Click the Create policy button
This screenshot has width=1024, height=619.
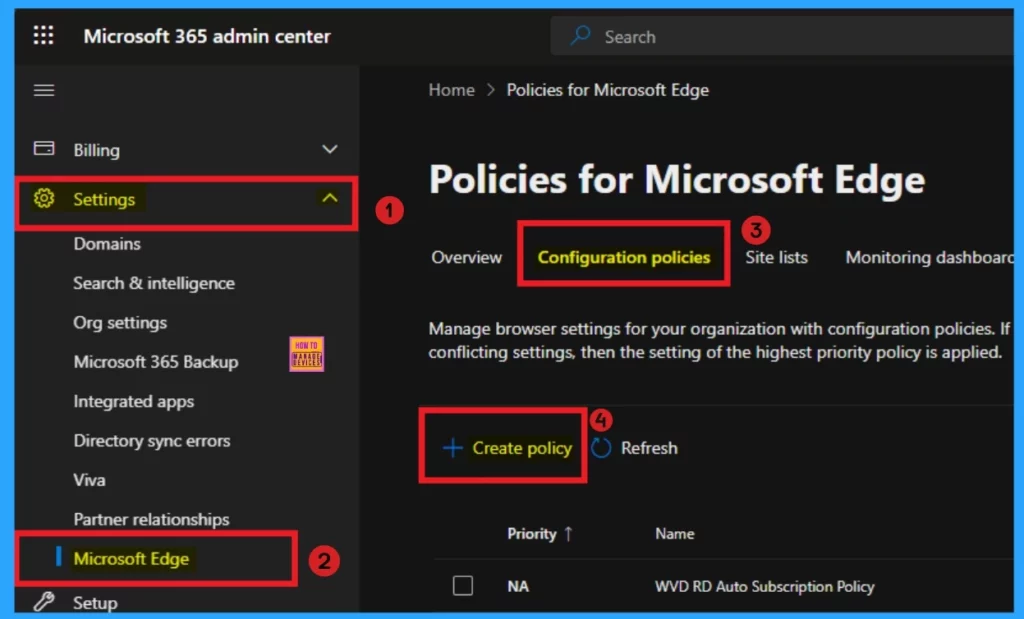[x=507, y=448]
